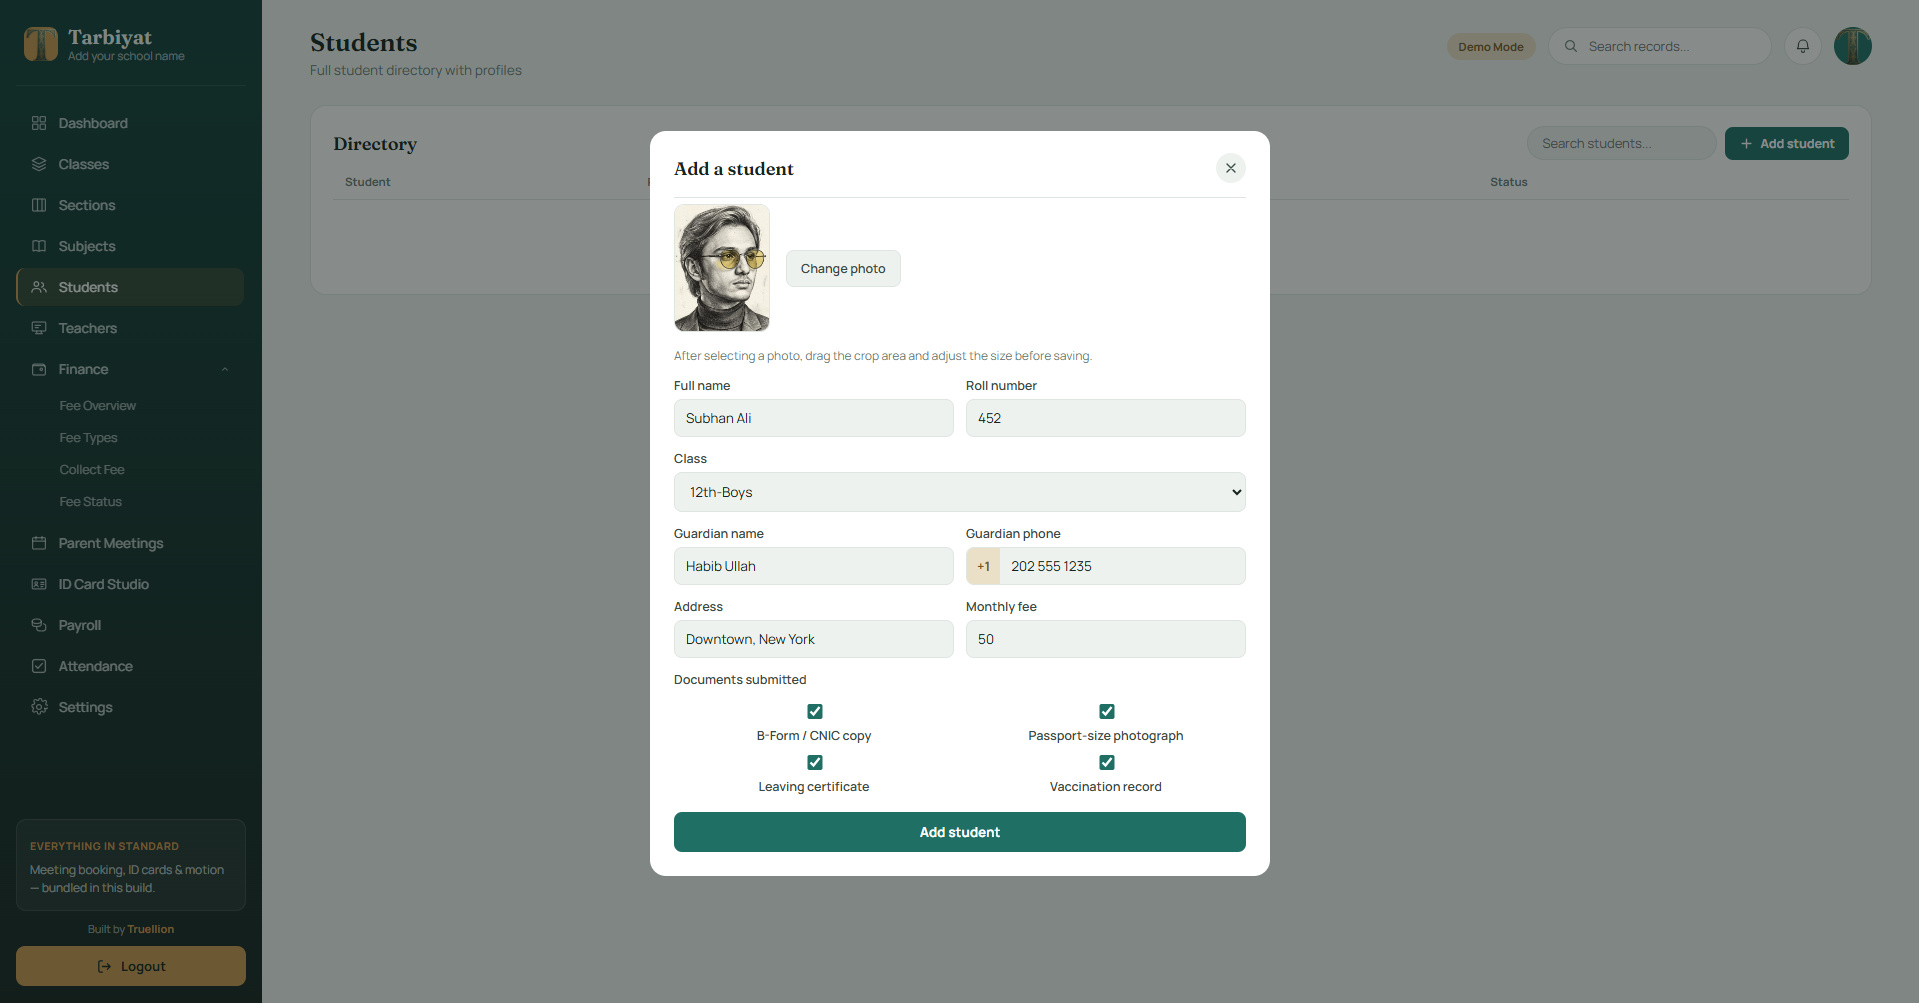This screenshot has height=1003, width=1919.
Task: Open Fee Overview under Finance
Action: [x=97, y=406]
